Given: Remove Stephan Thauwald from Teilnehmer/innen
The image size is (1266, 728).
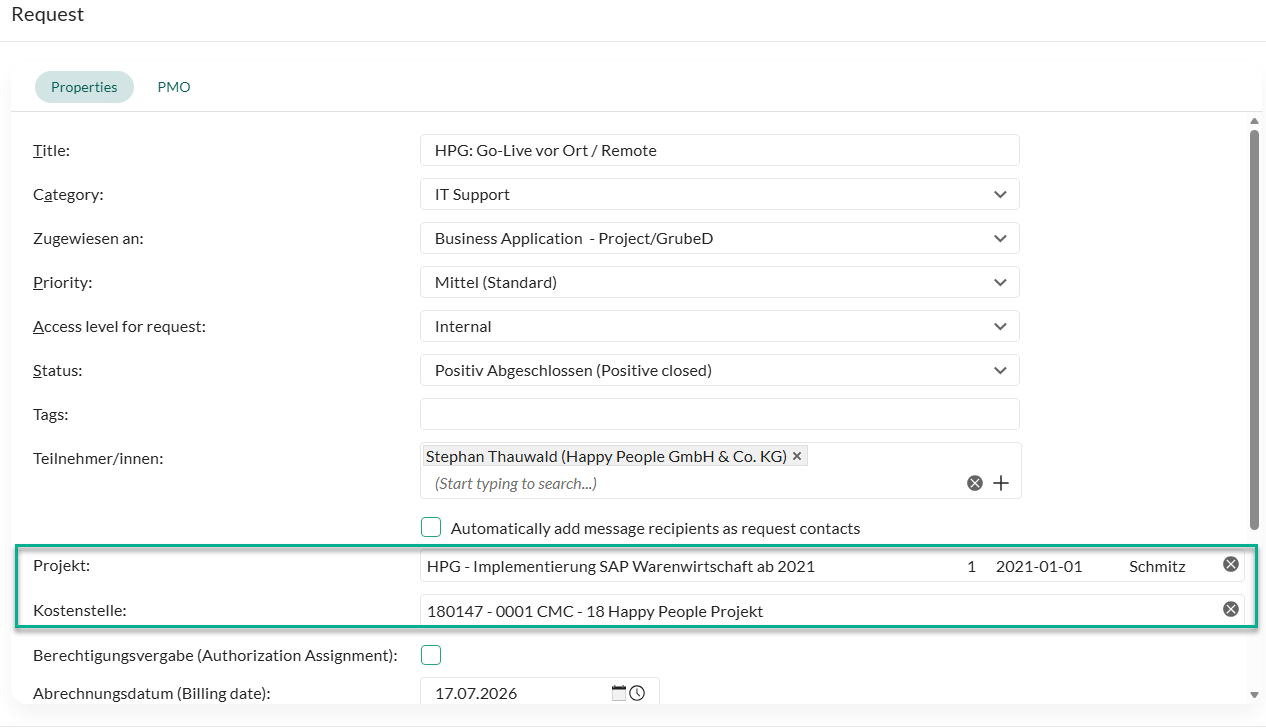Looking at the screenshot, I should (x=797, y=456).
